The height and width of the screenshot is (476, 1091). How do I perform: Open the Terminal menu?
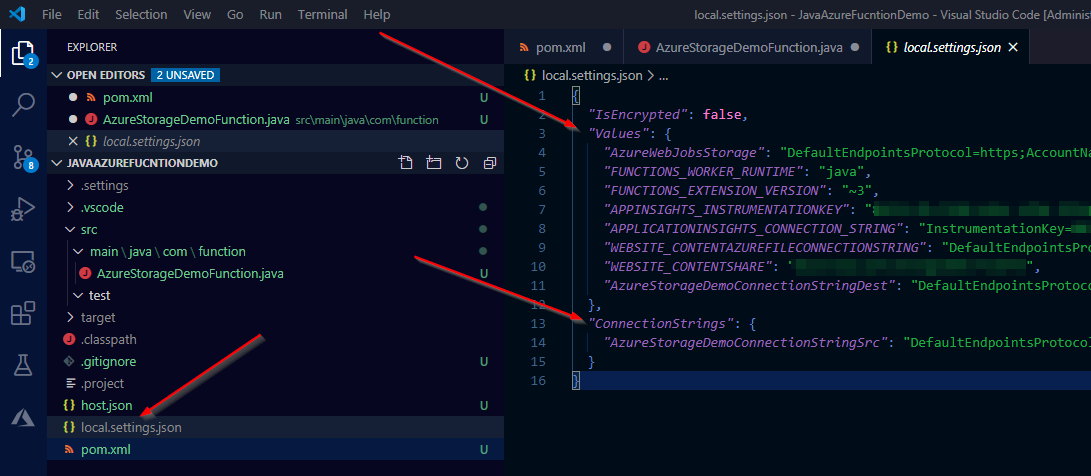(322, 15)
